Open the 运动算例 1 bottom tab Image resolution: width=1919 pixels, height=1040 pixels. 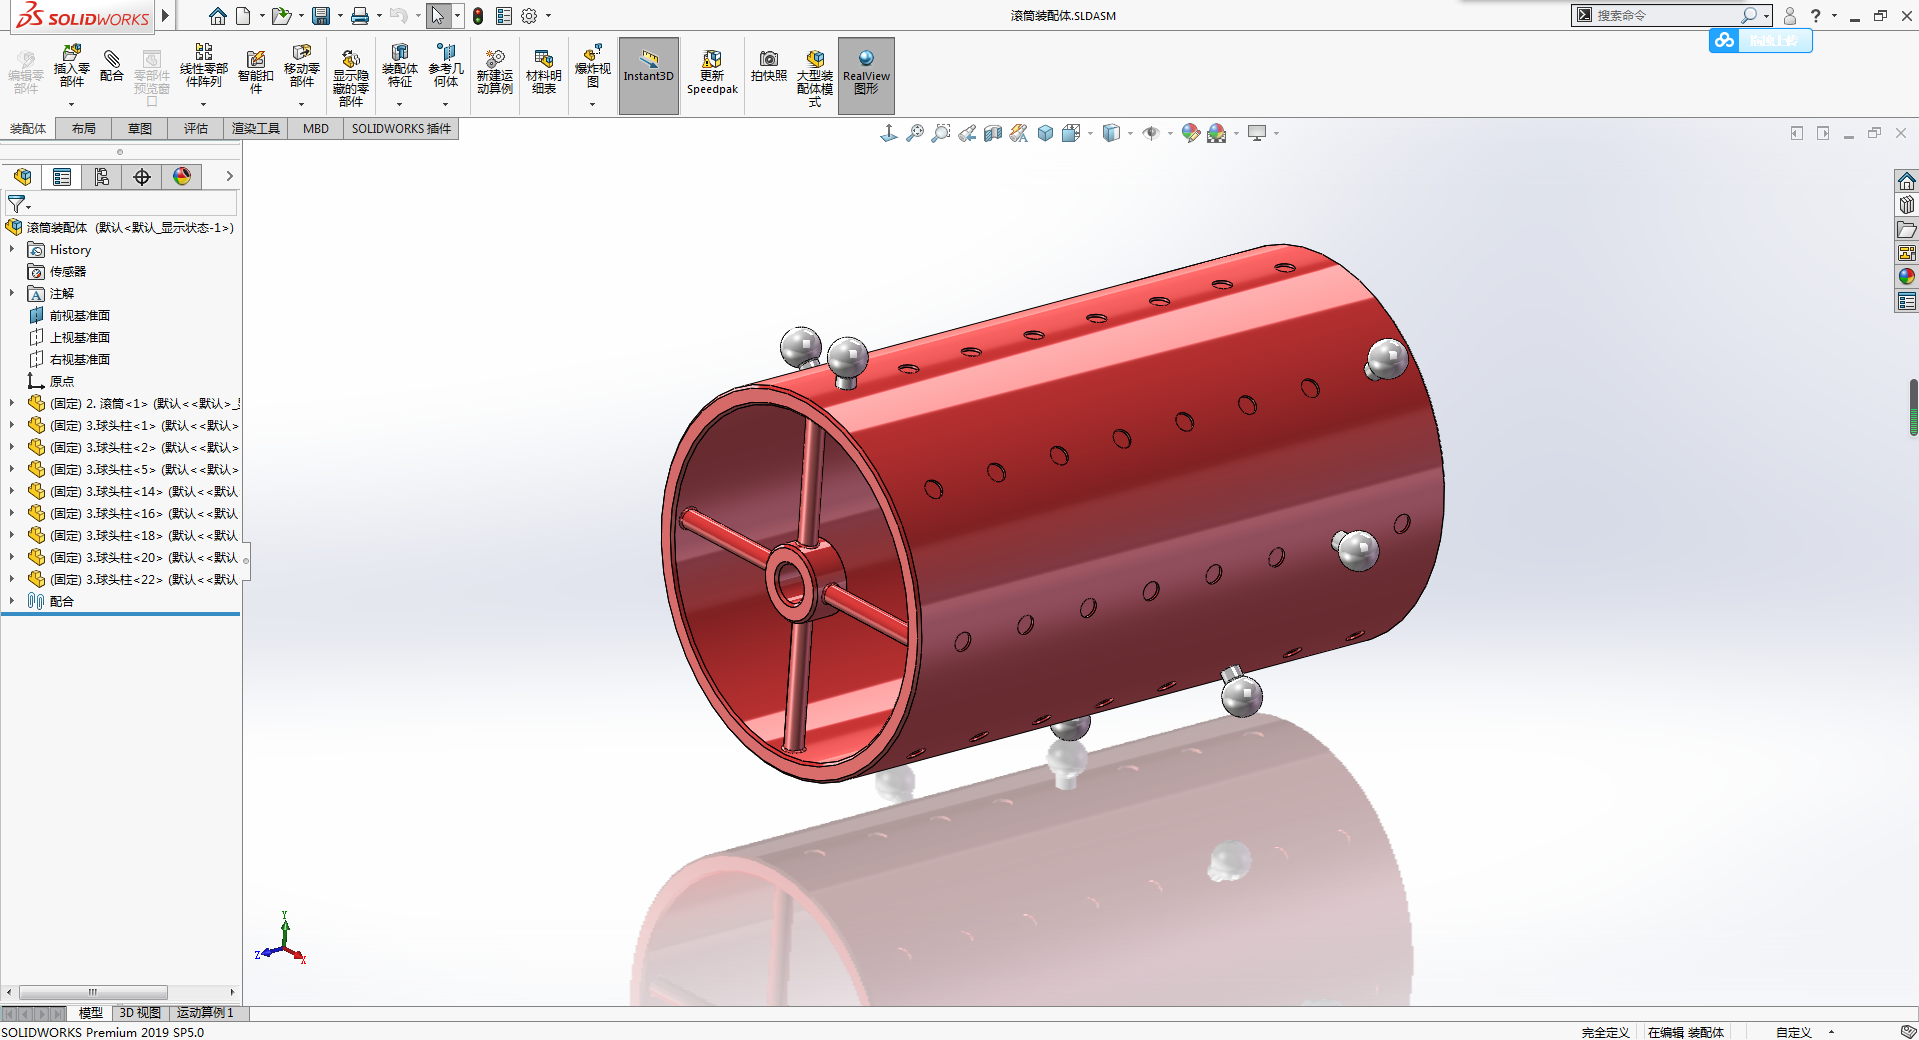(x=205, y=1013)
